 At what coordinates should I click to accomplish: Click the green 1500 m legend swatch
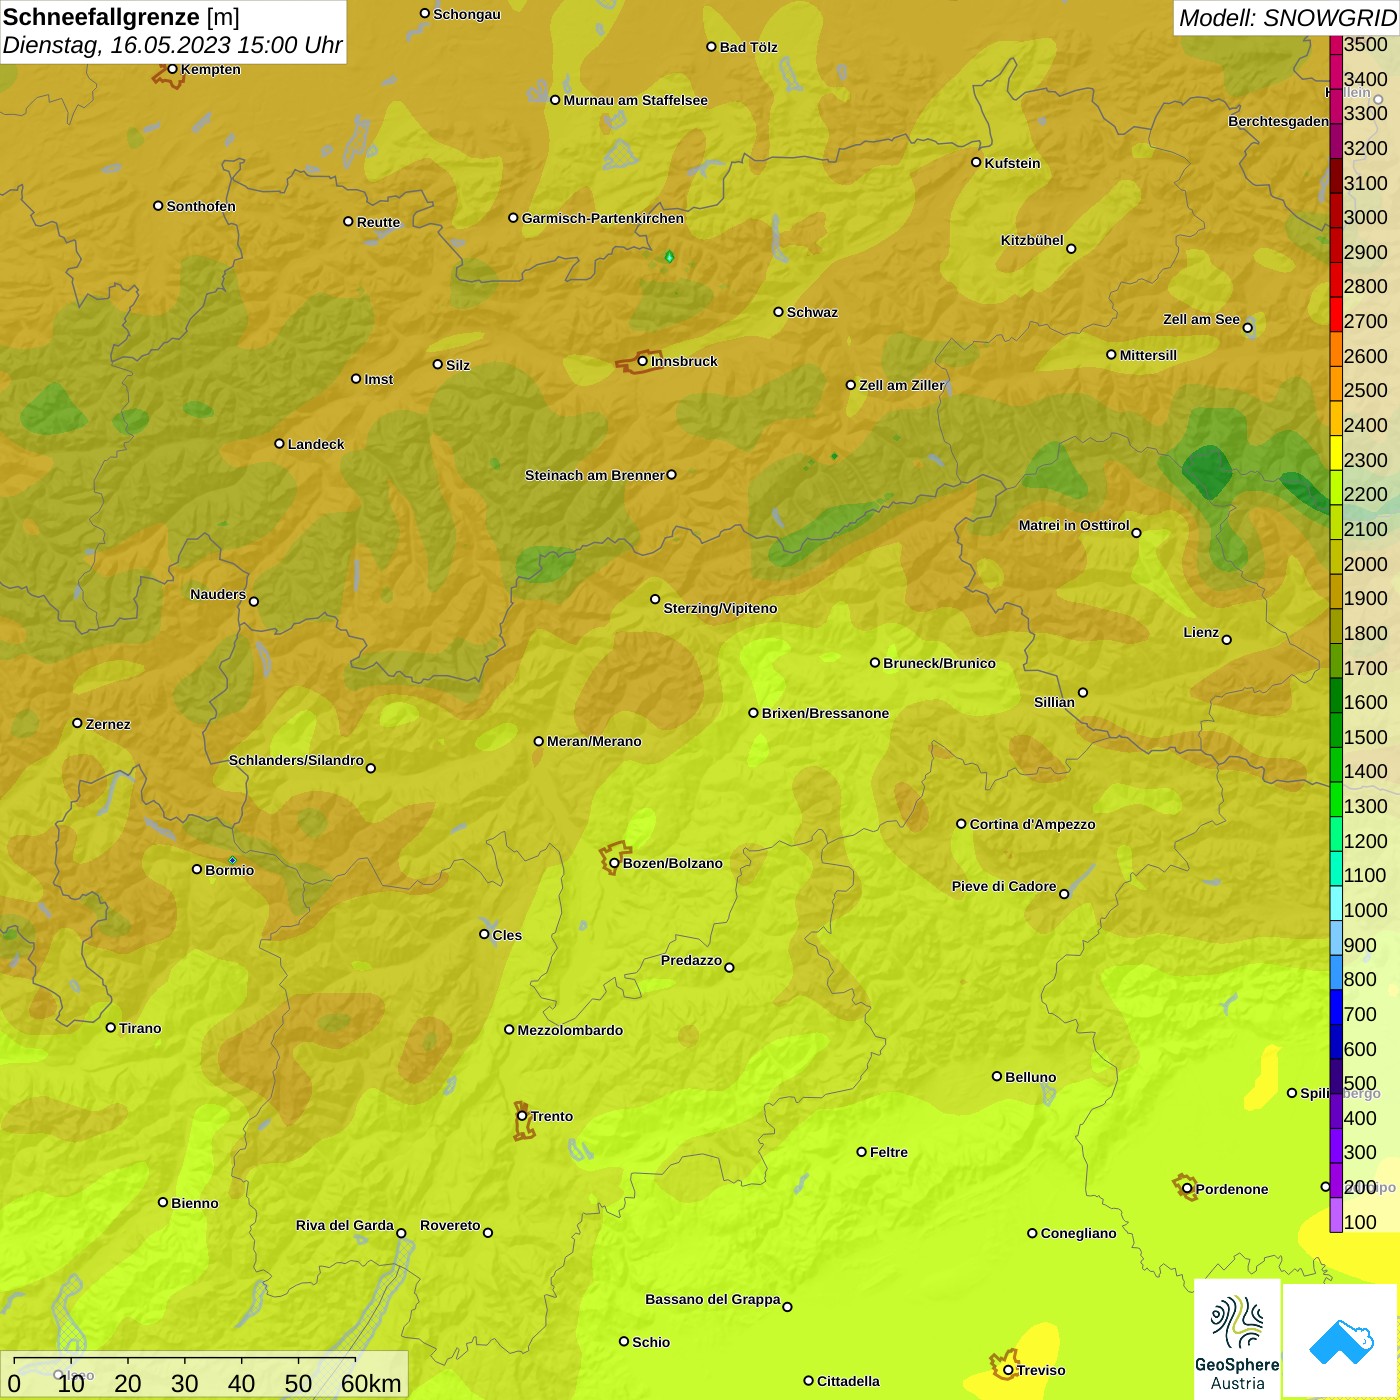1336,730
